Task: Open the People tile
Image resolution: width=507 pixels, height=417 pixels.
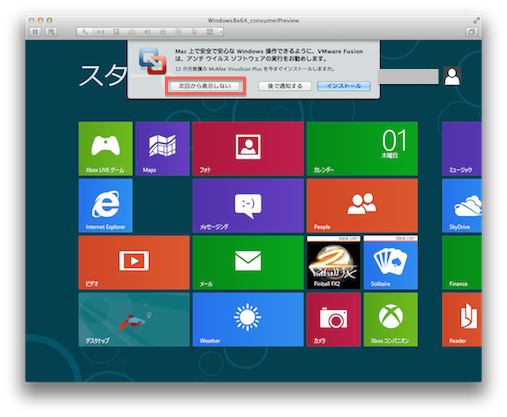Action: click(362, 206)
